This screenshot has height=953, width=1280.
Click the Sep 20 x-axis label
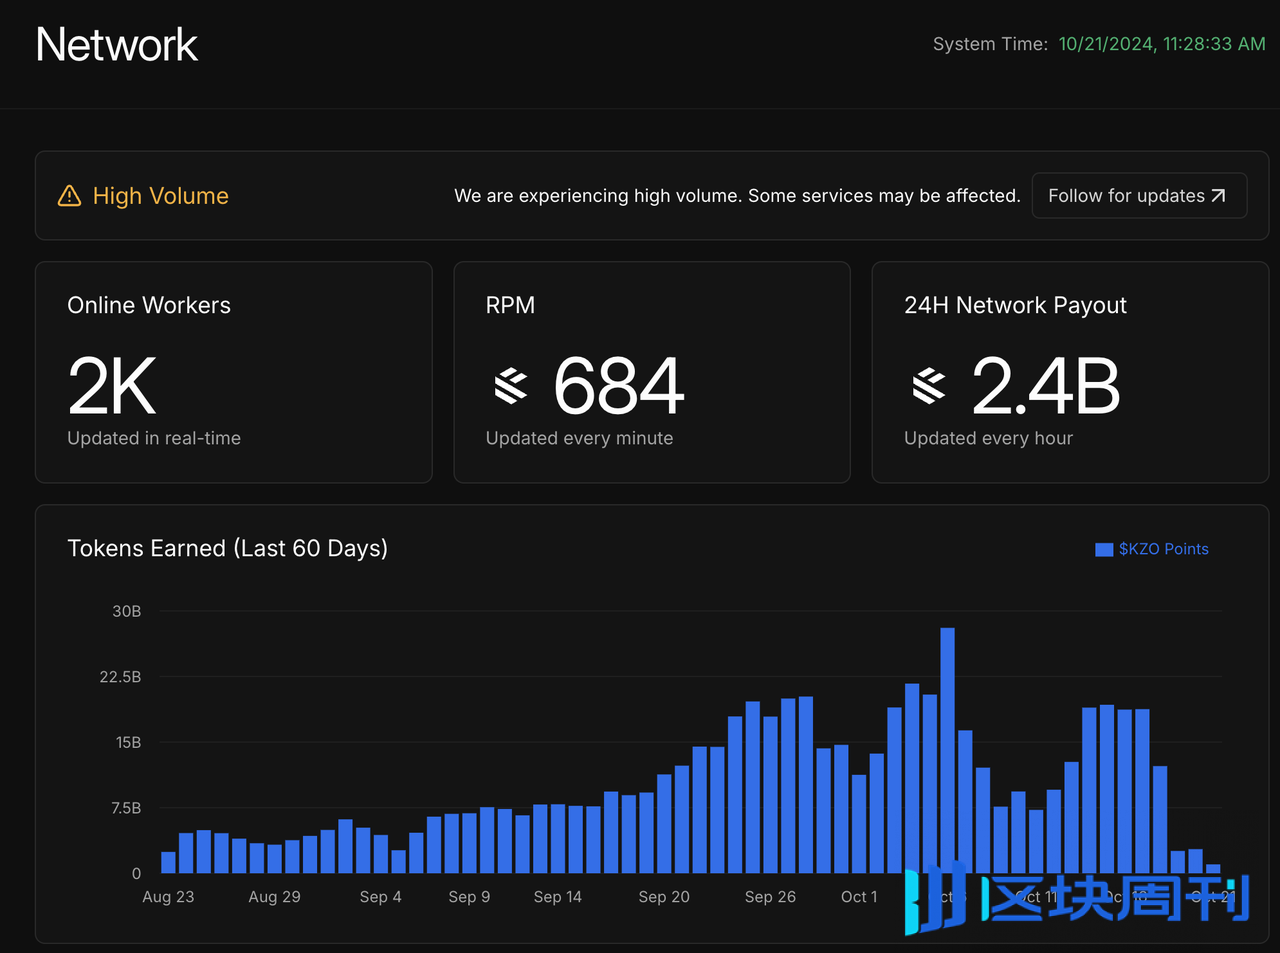pyautogui.click(x=664, y=897)
